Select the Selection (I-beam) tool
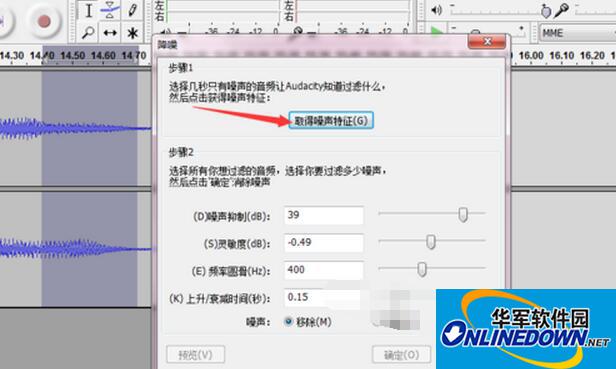The height and width of the screenshot is (369, 616). point(88,11)
